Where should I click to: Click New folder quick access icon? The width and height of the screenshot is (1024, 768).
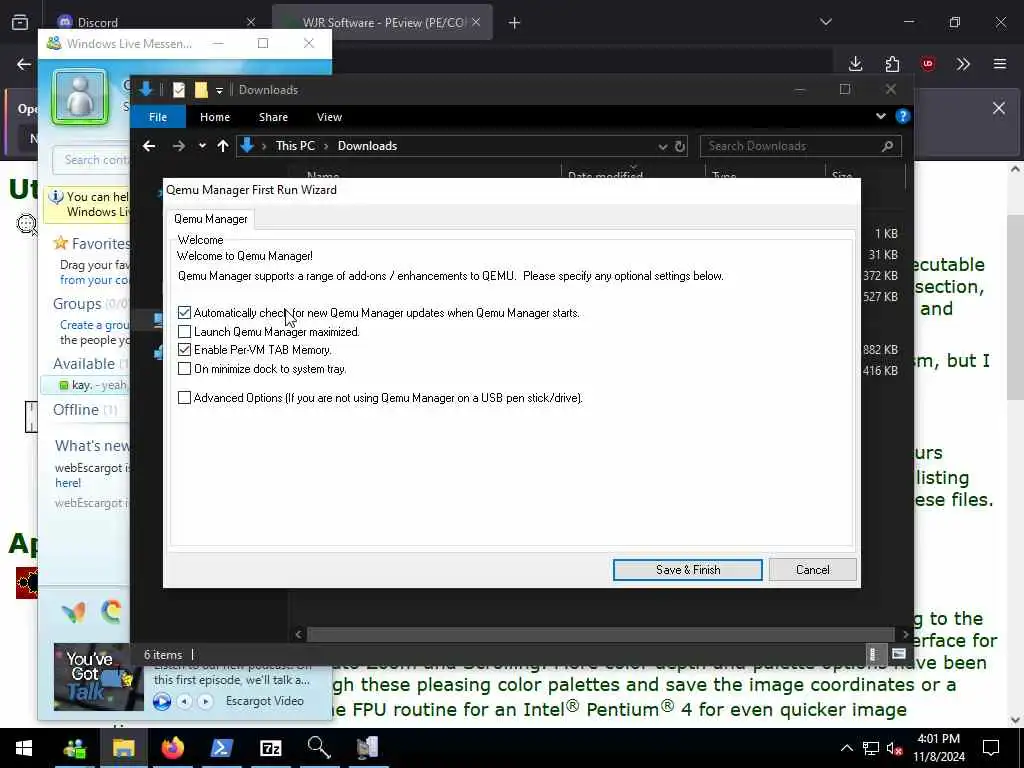point(201,90)
